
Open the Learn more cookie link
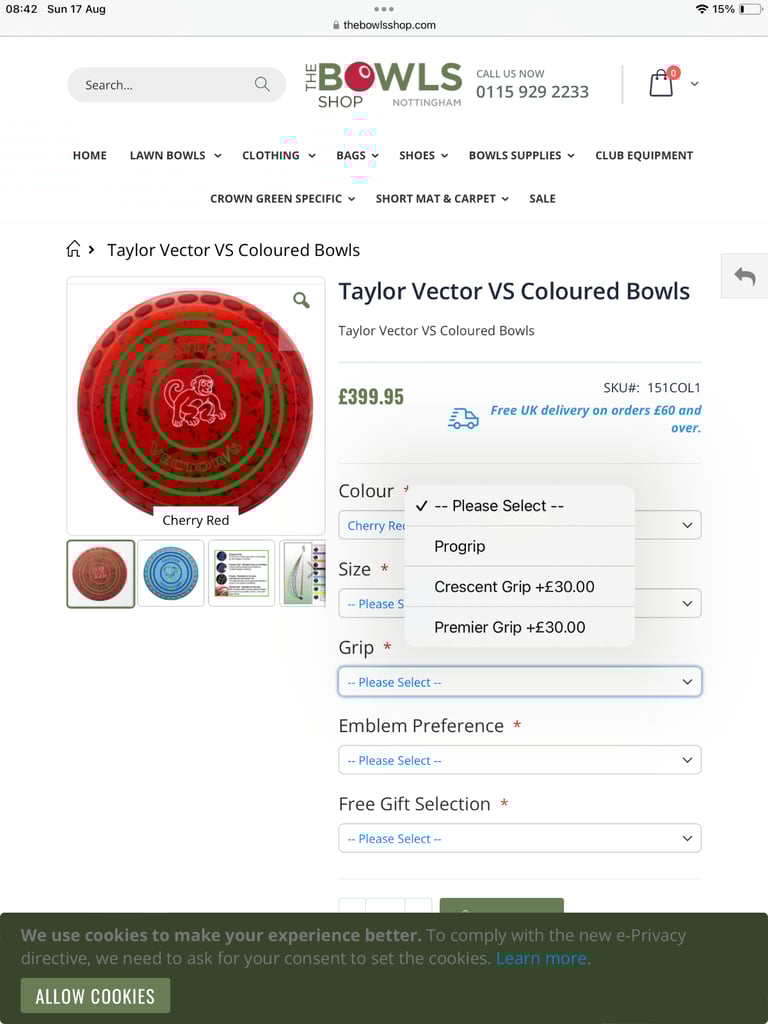click(541, 959)
